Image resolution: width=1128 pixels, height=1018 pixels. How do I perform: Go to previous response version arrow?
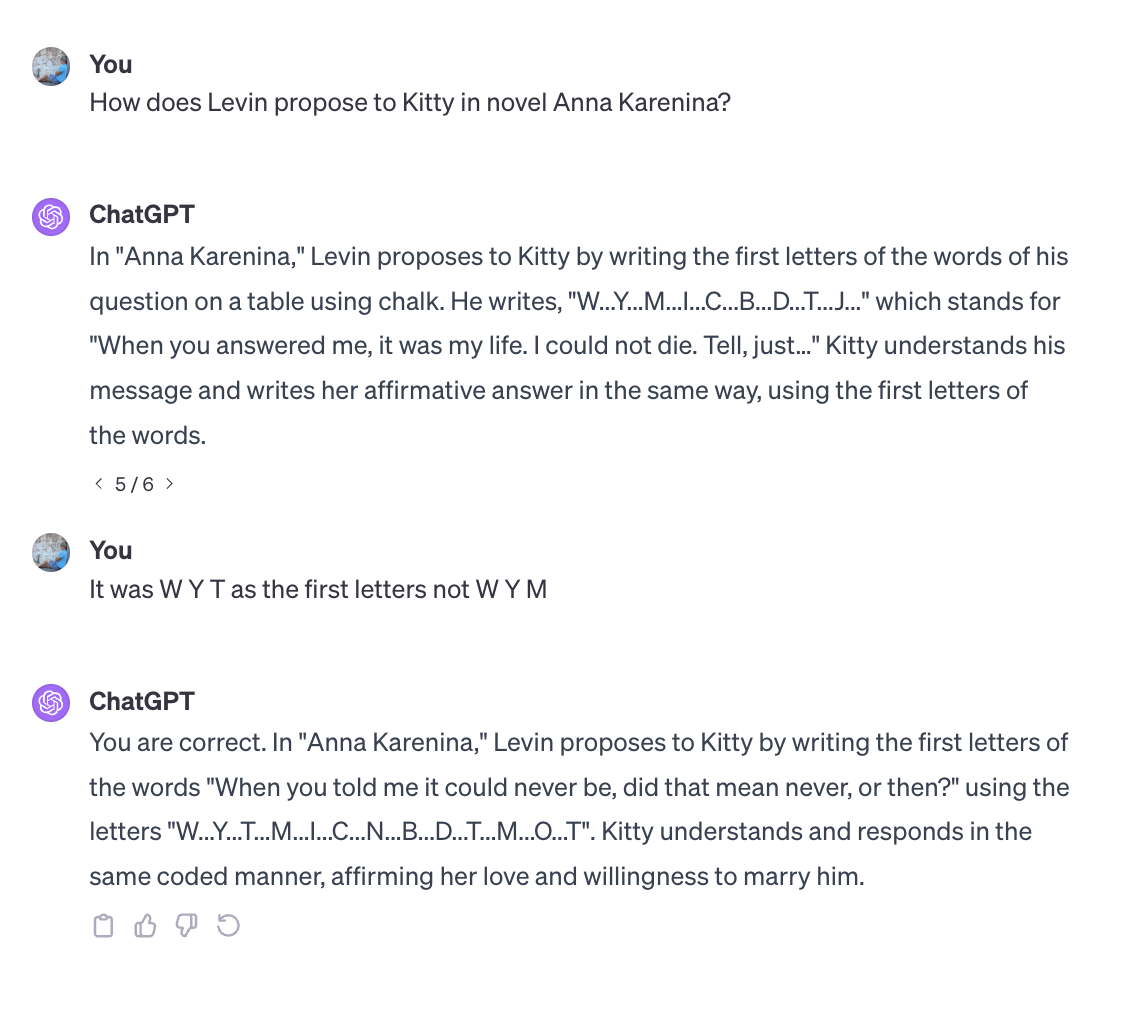click(99, 483)
